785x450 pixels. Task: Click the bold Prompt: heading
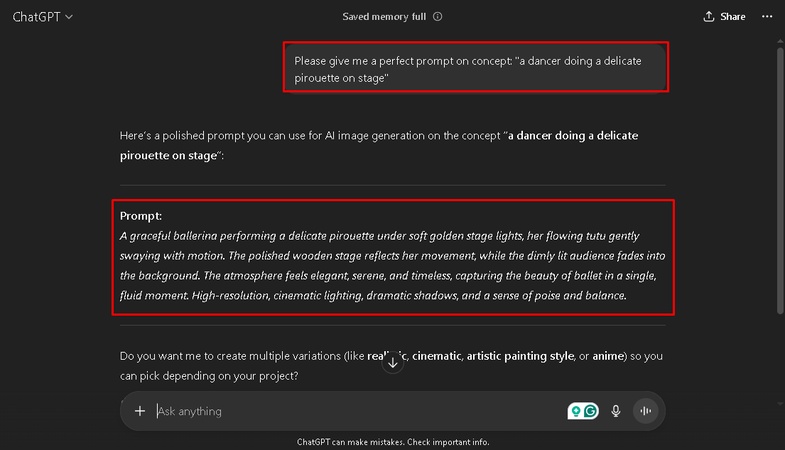click(141, 216)
